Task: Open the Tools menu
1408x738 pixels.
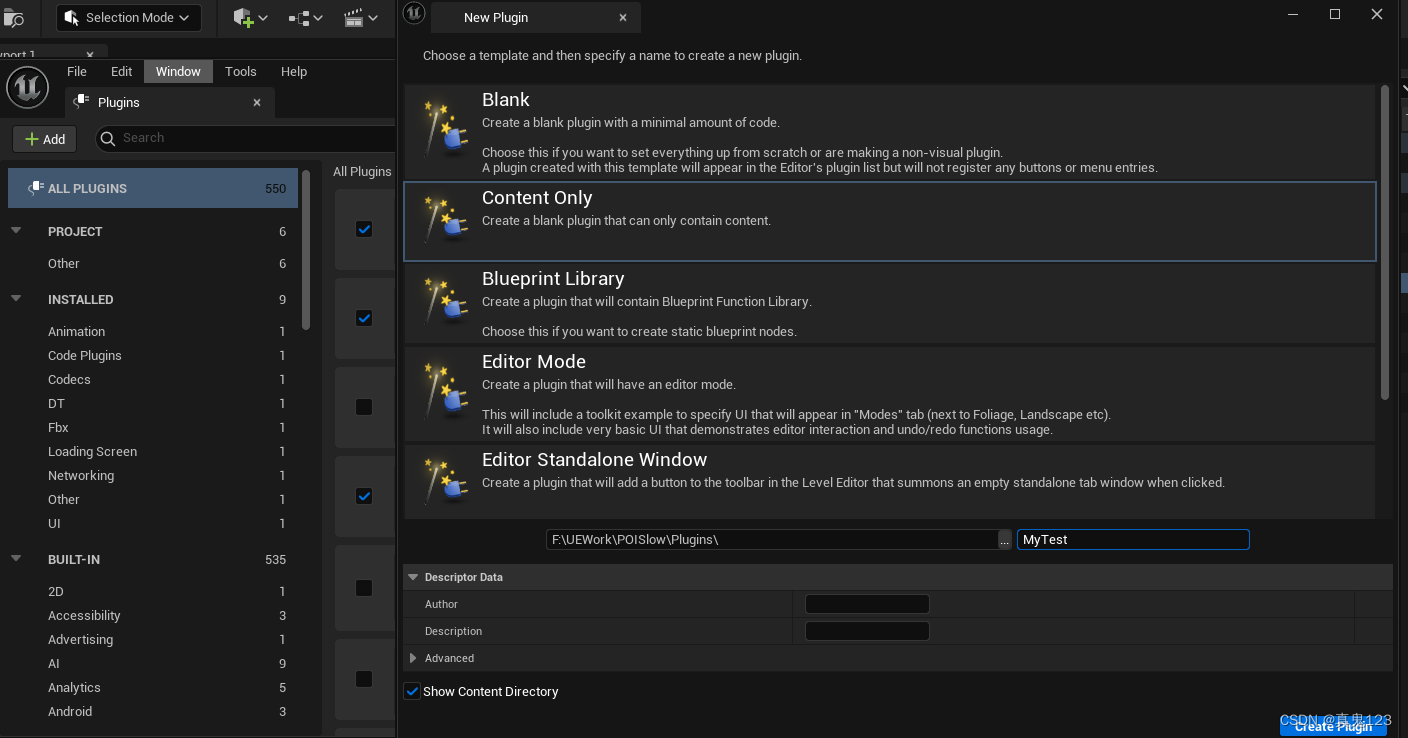Action: tap(241, 71)
